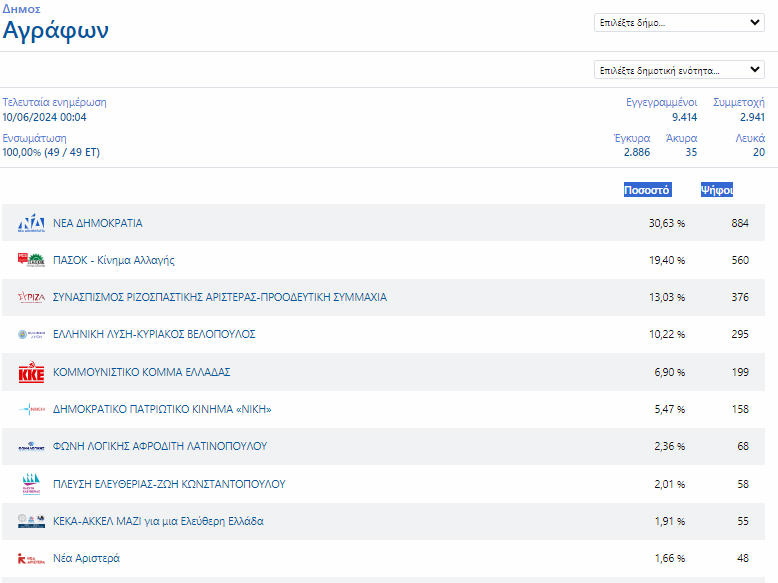Click the 13,03 % percentage

click(667, 297)
